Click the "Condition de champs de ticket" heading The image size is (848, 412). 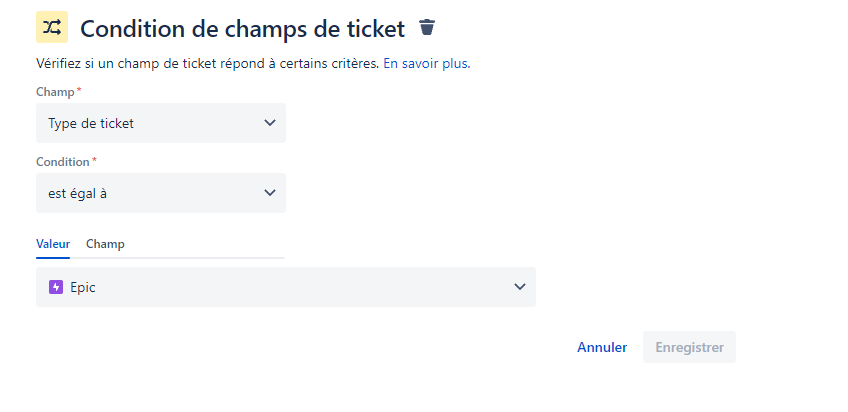[x=242, y=28]
